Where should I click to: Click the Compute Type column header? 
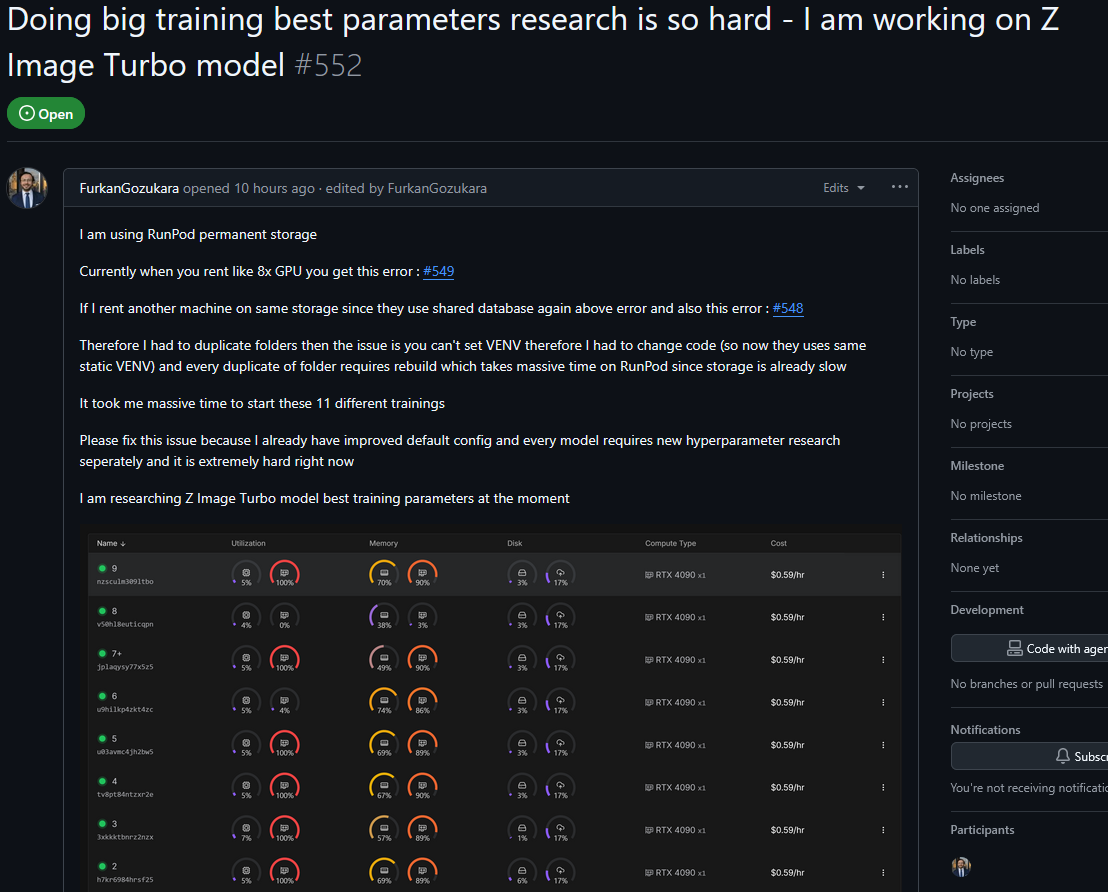click(670, 544)
